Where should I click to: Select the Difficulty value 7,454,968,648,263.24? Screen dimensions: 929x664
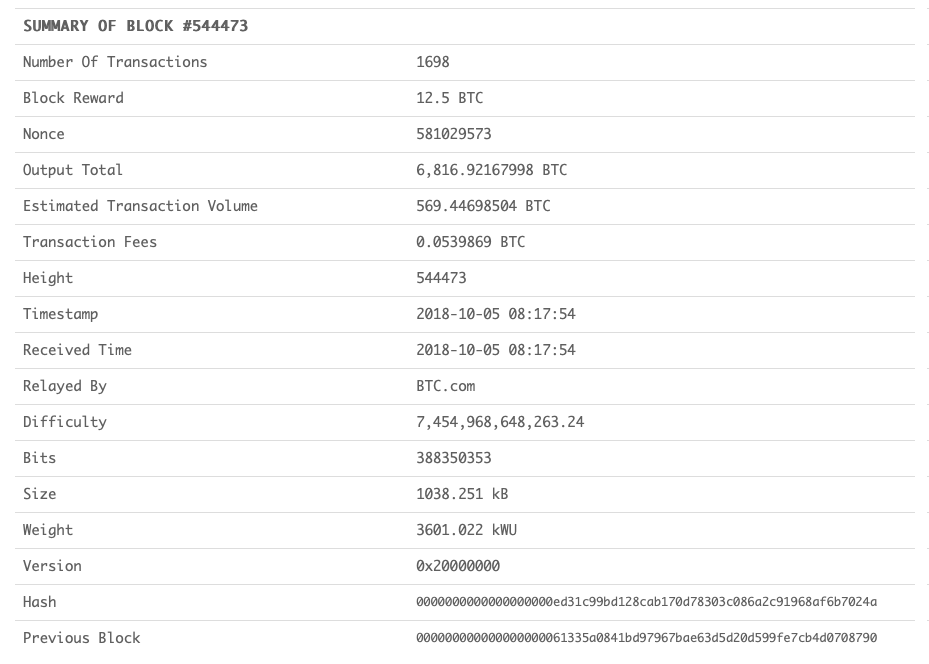pyautogui.click(x=500, y=422)
